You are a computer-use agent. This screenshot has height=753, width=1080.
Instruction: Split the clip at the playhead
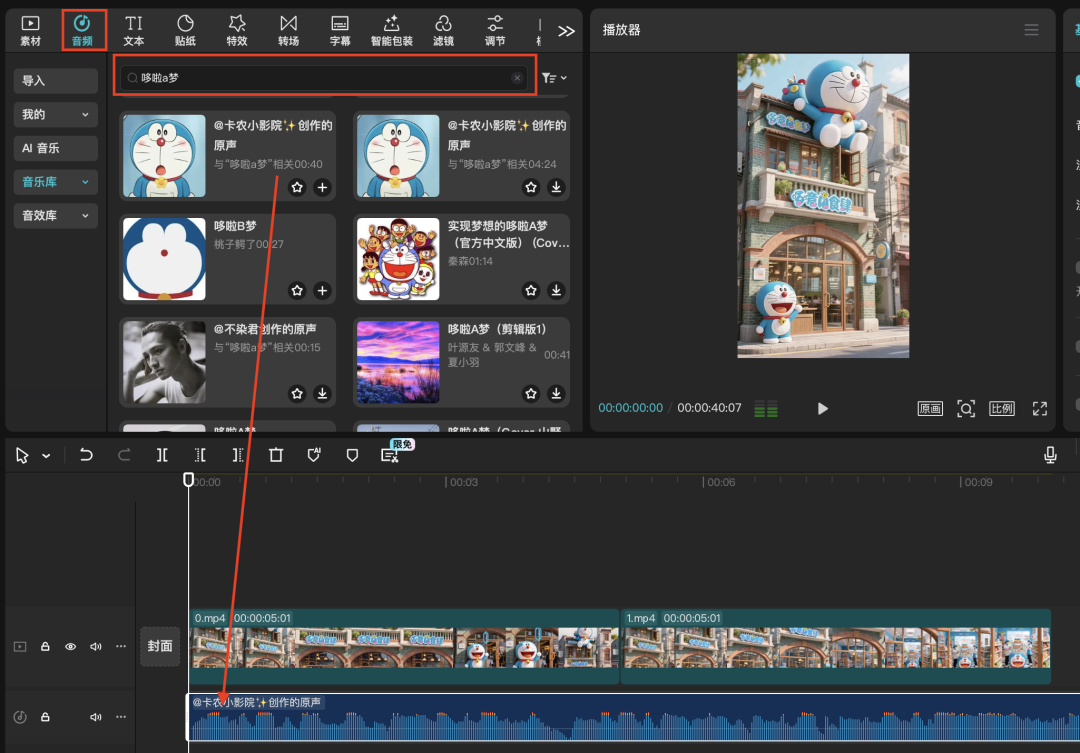[x=162, y=455]
